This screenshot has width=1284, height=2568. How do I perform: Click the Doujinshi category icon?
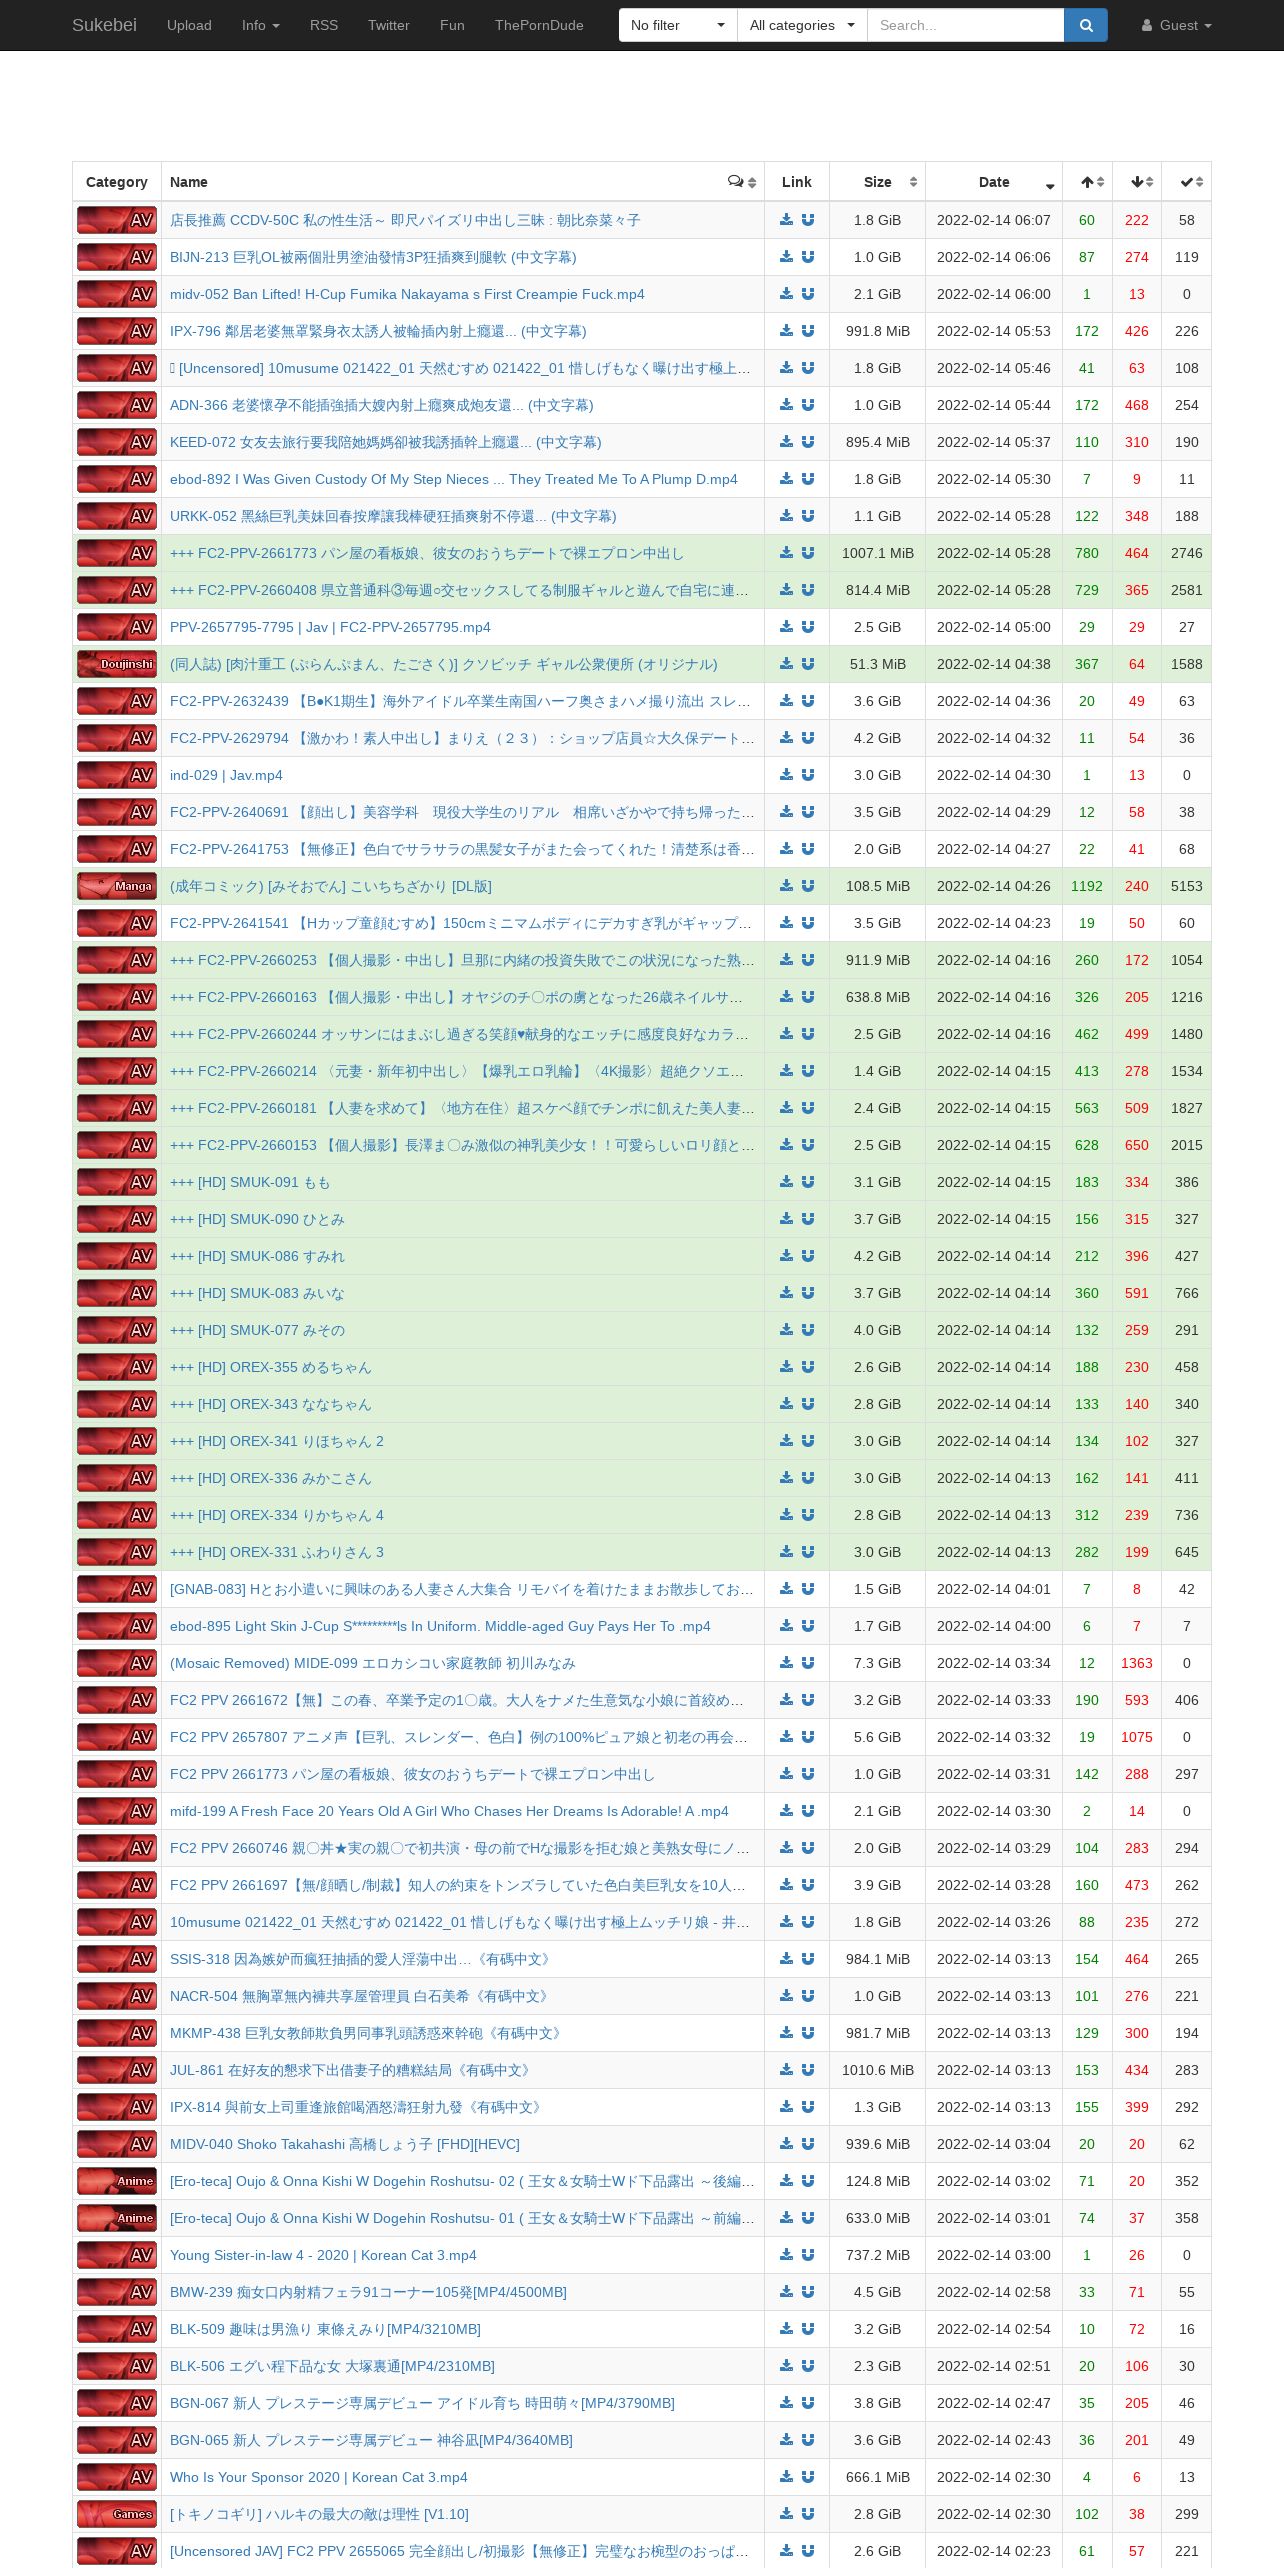click(117, 664)
